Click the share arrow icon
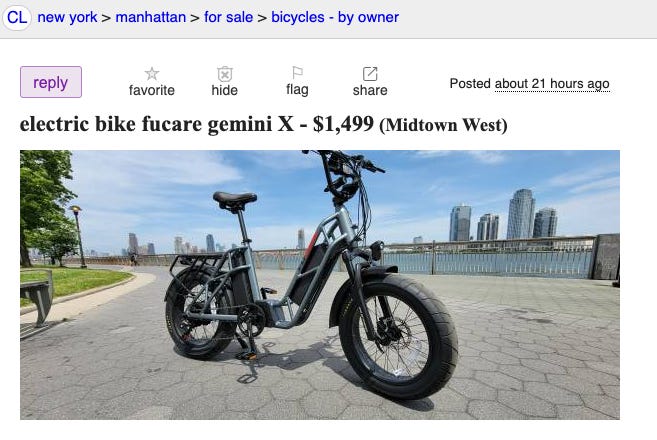The height and width of the screenshot is (440, 657). 370,74
